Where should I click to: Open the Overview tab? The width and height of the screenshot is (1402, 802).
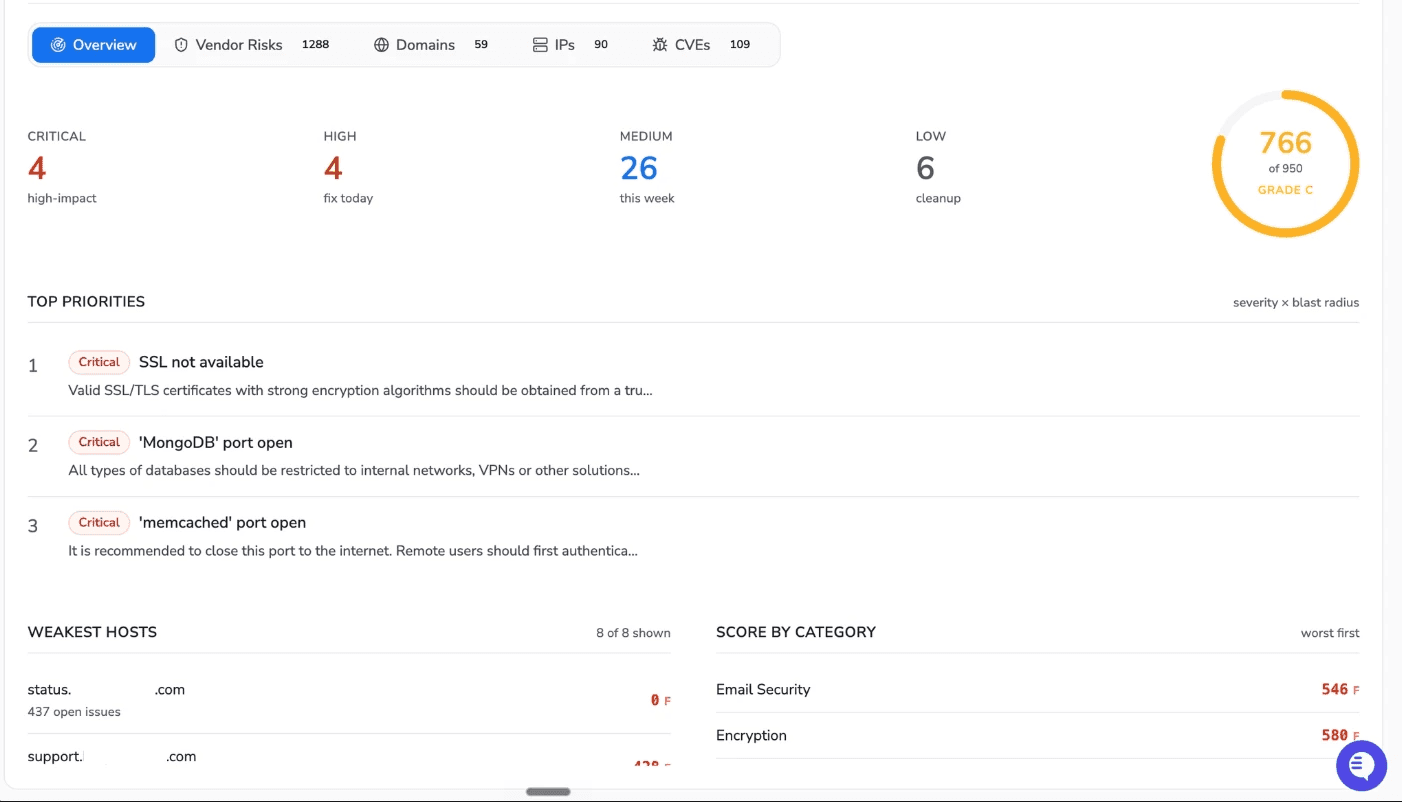pyautogui.click(x=93, y=45)
